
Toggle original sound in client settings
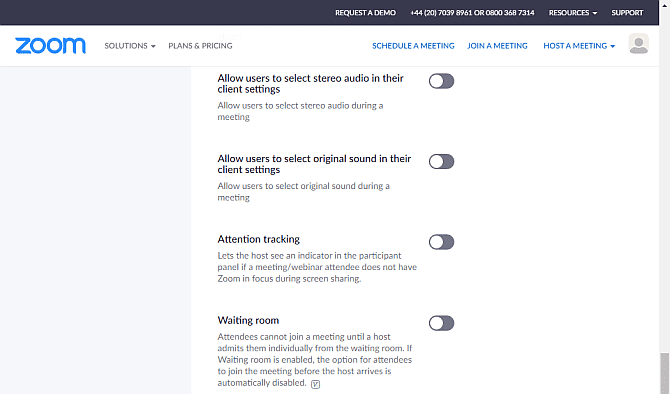coord(441,162)
